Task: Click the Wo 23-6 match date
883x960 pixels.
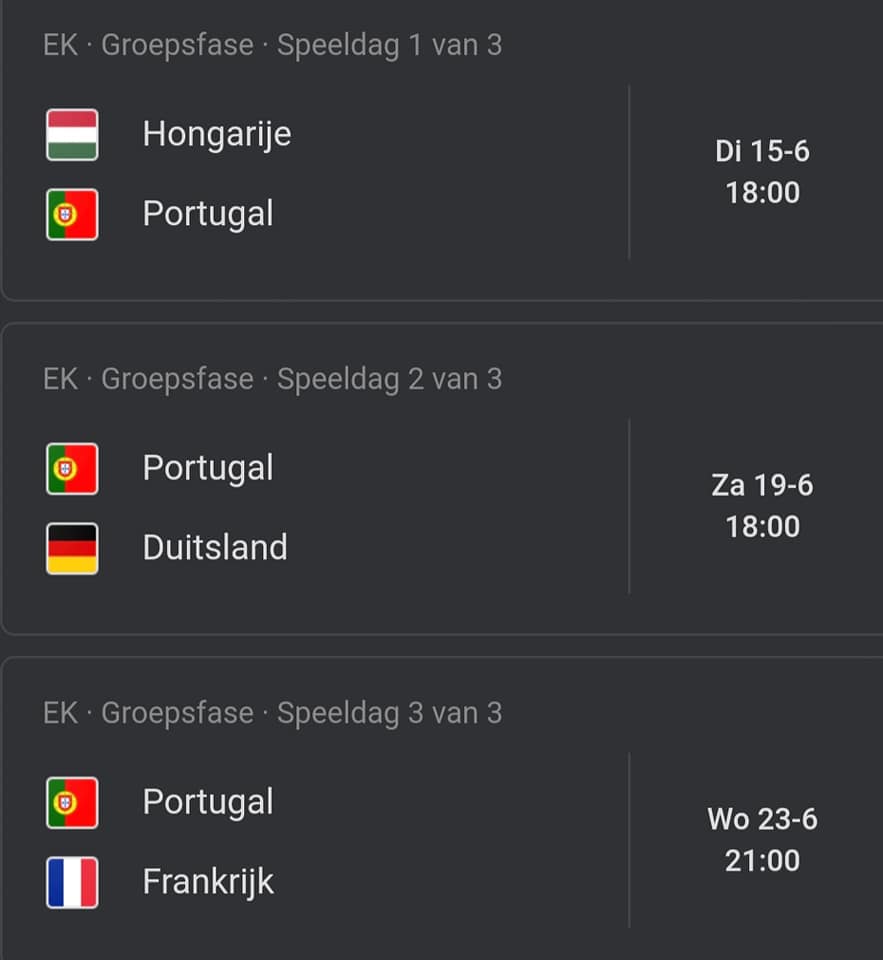Action: 762,819
